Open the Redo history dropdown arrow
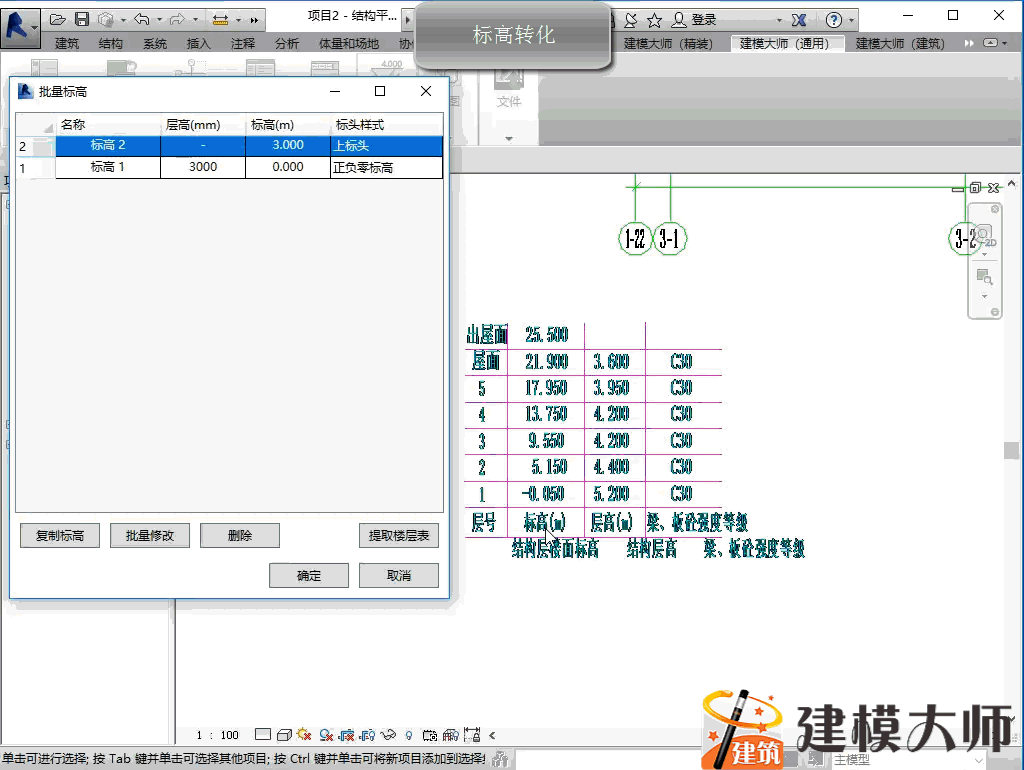This screenshot has width=1024, height=770. click(x=195, y=20)
